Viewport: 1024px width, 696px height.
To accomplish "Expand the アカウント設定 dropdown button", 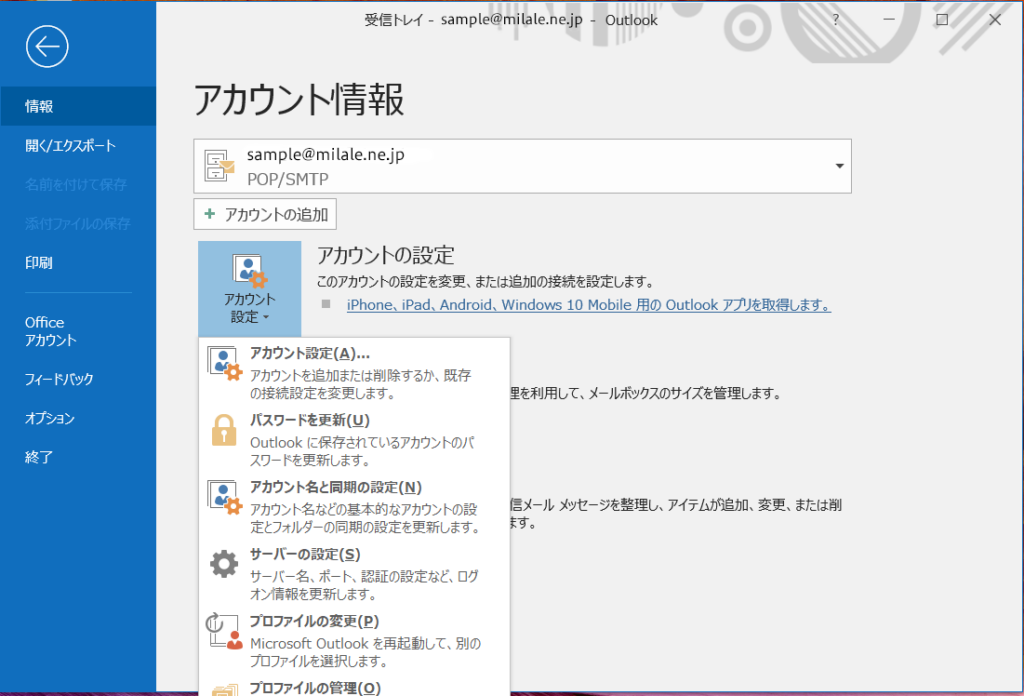I will coord(249,289).
